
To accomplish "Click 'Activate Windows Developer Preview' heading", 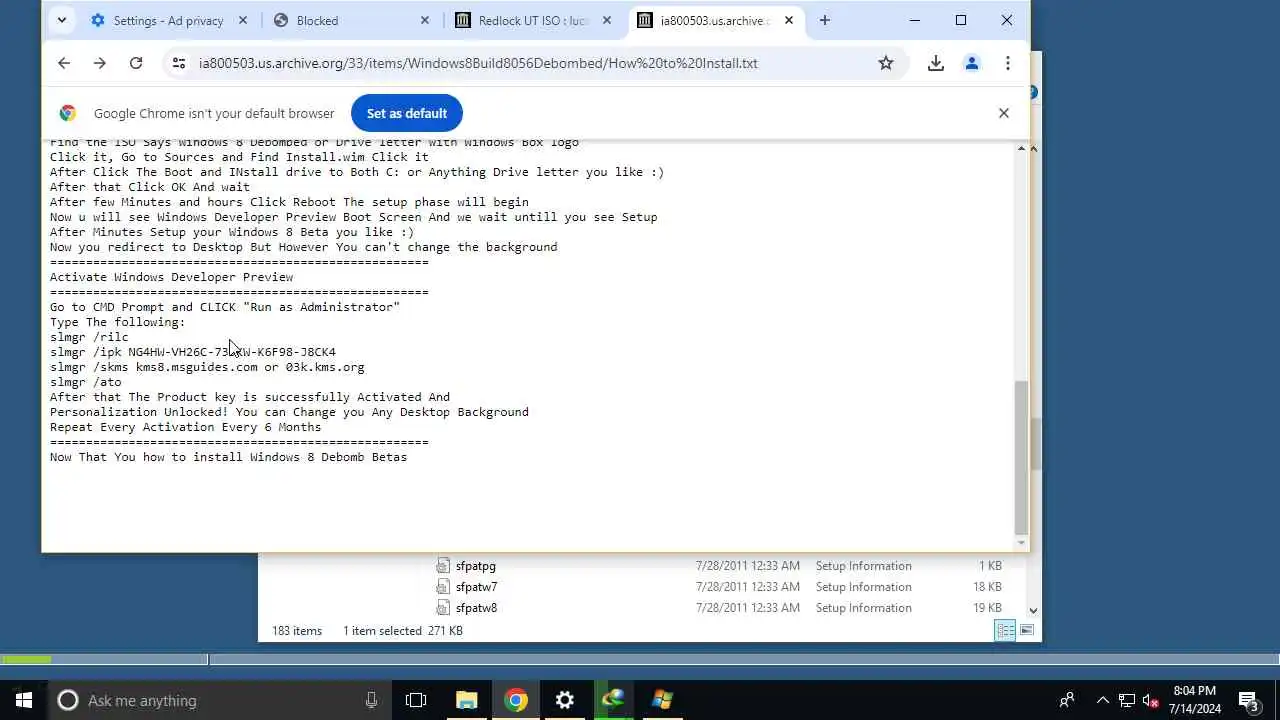I will [x=172, y=277].
